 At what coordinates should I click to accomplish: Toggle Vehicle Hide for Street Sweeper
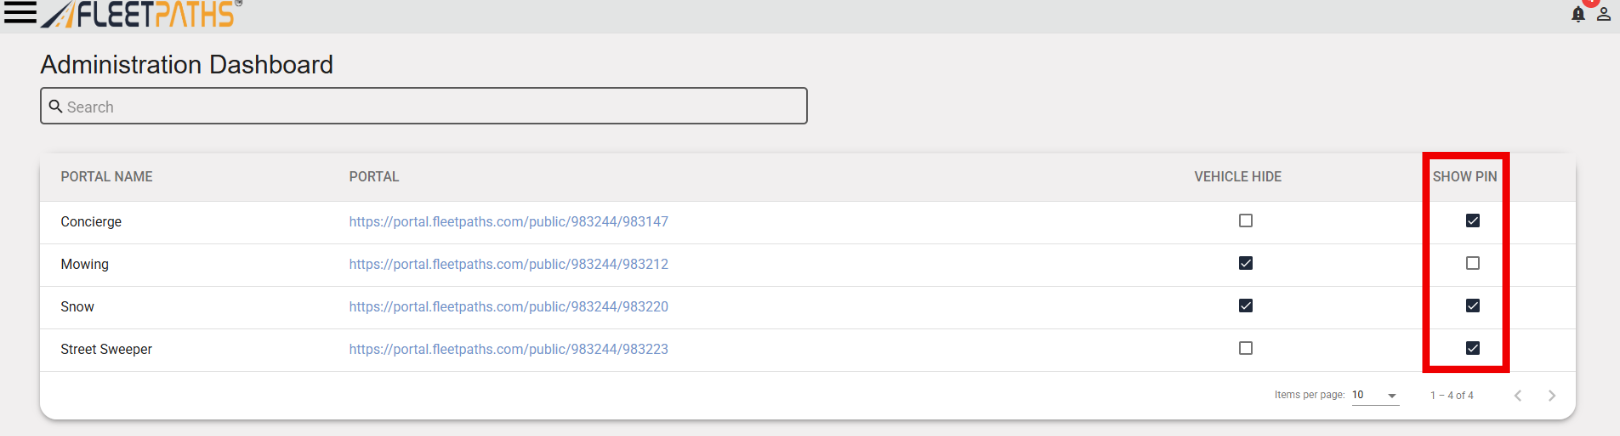[1245, 348]
